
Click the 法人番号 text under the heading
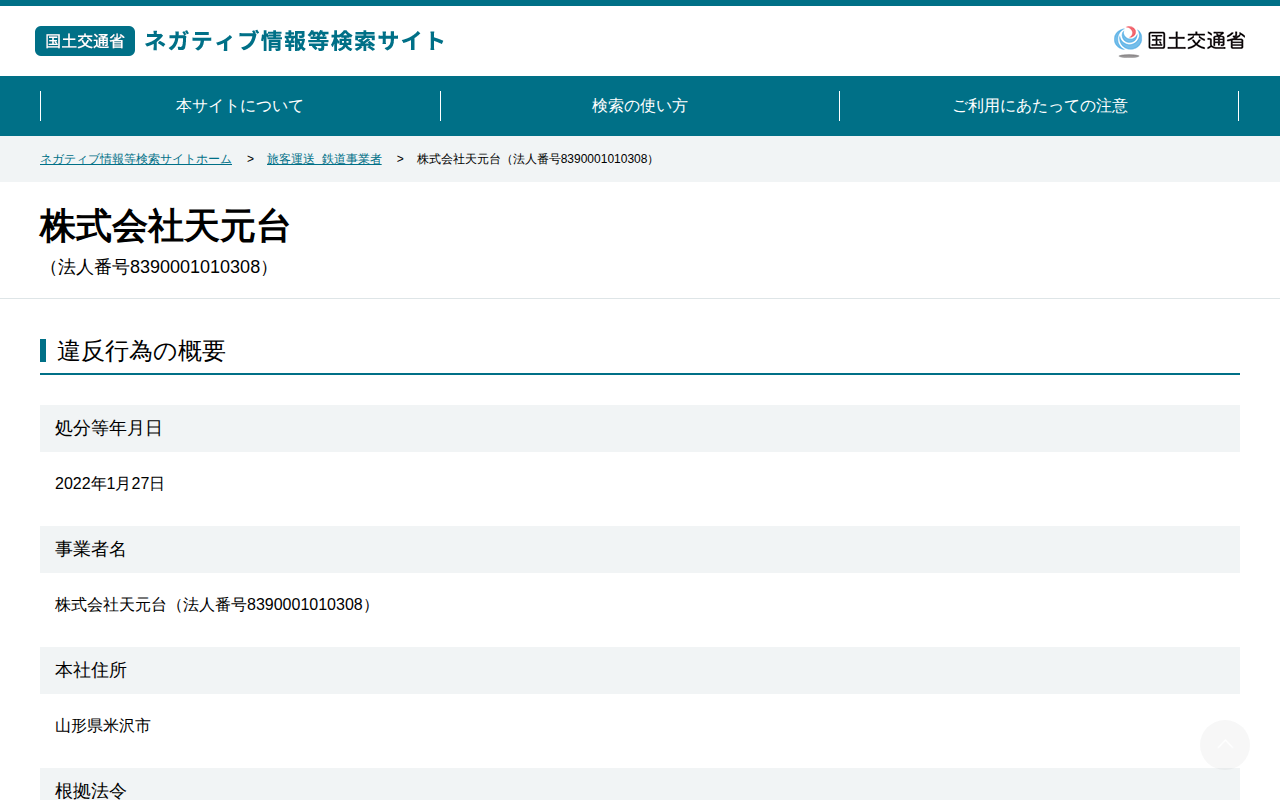pyautogui.click(x=158, y=267)
